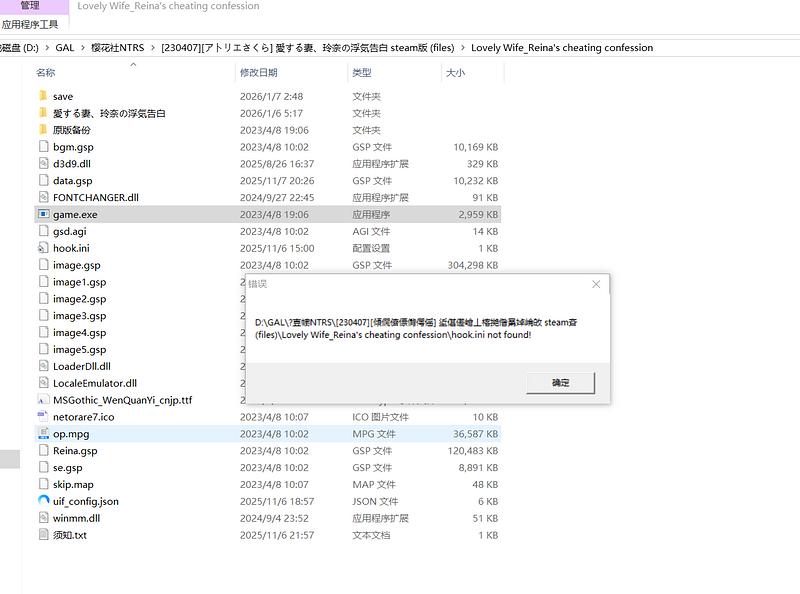Image resolution: width=800 pixels, height=594 pixels.
Task: Open the 应用程序工具 ribbon tab
Action: (x=30, y=24)
